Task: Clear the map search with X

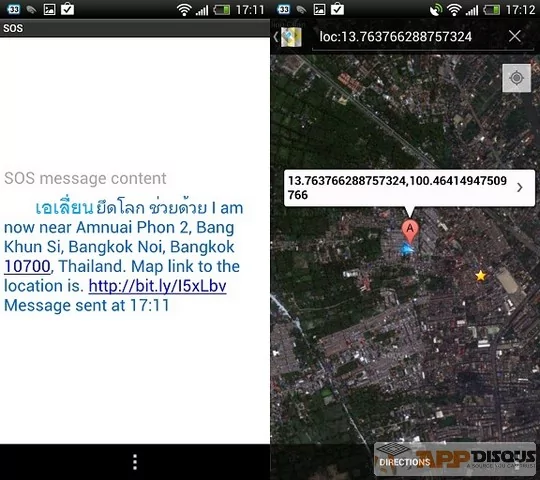Action: 515,36
